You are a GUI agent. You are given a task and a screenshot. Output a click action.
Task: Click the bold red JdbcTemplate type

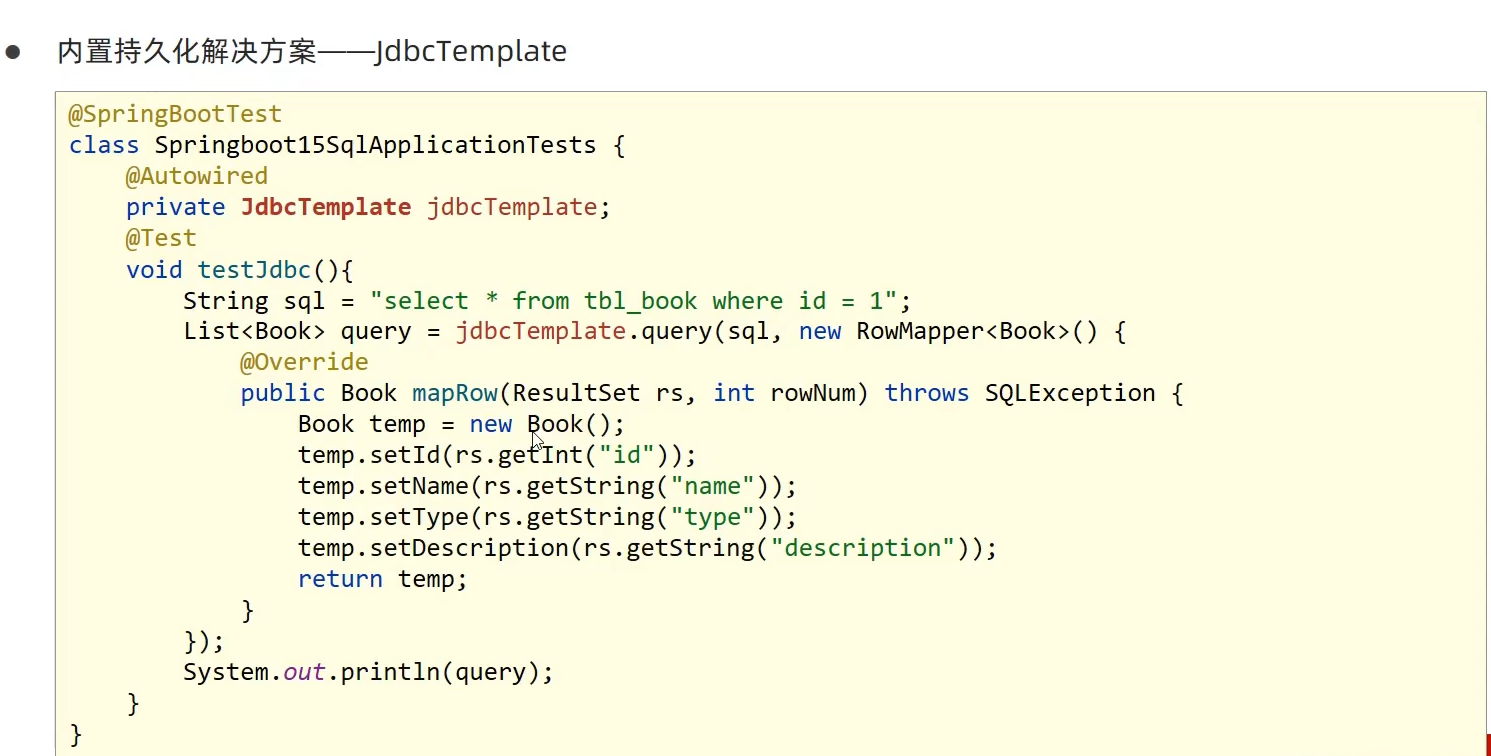(326, 207)
